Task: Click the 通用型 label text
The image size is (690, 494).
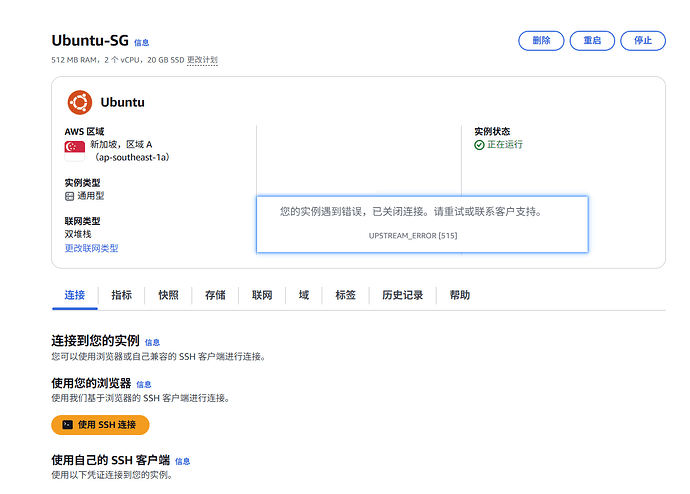Action: pos(91,196)
